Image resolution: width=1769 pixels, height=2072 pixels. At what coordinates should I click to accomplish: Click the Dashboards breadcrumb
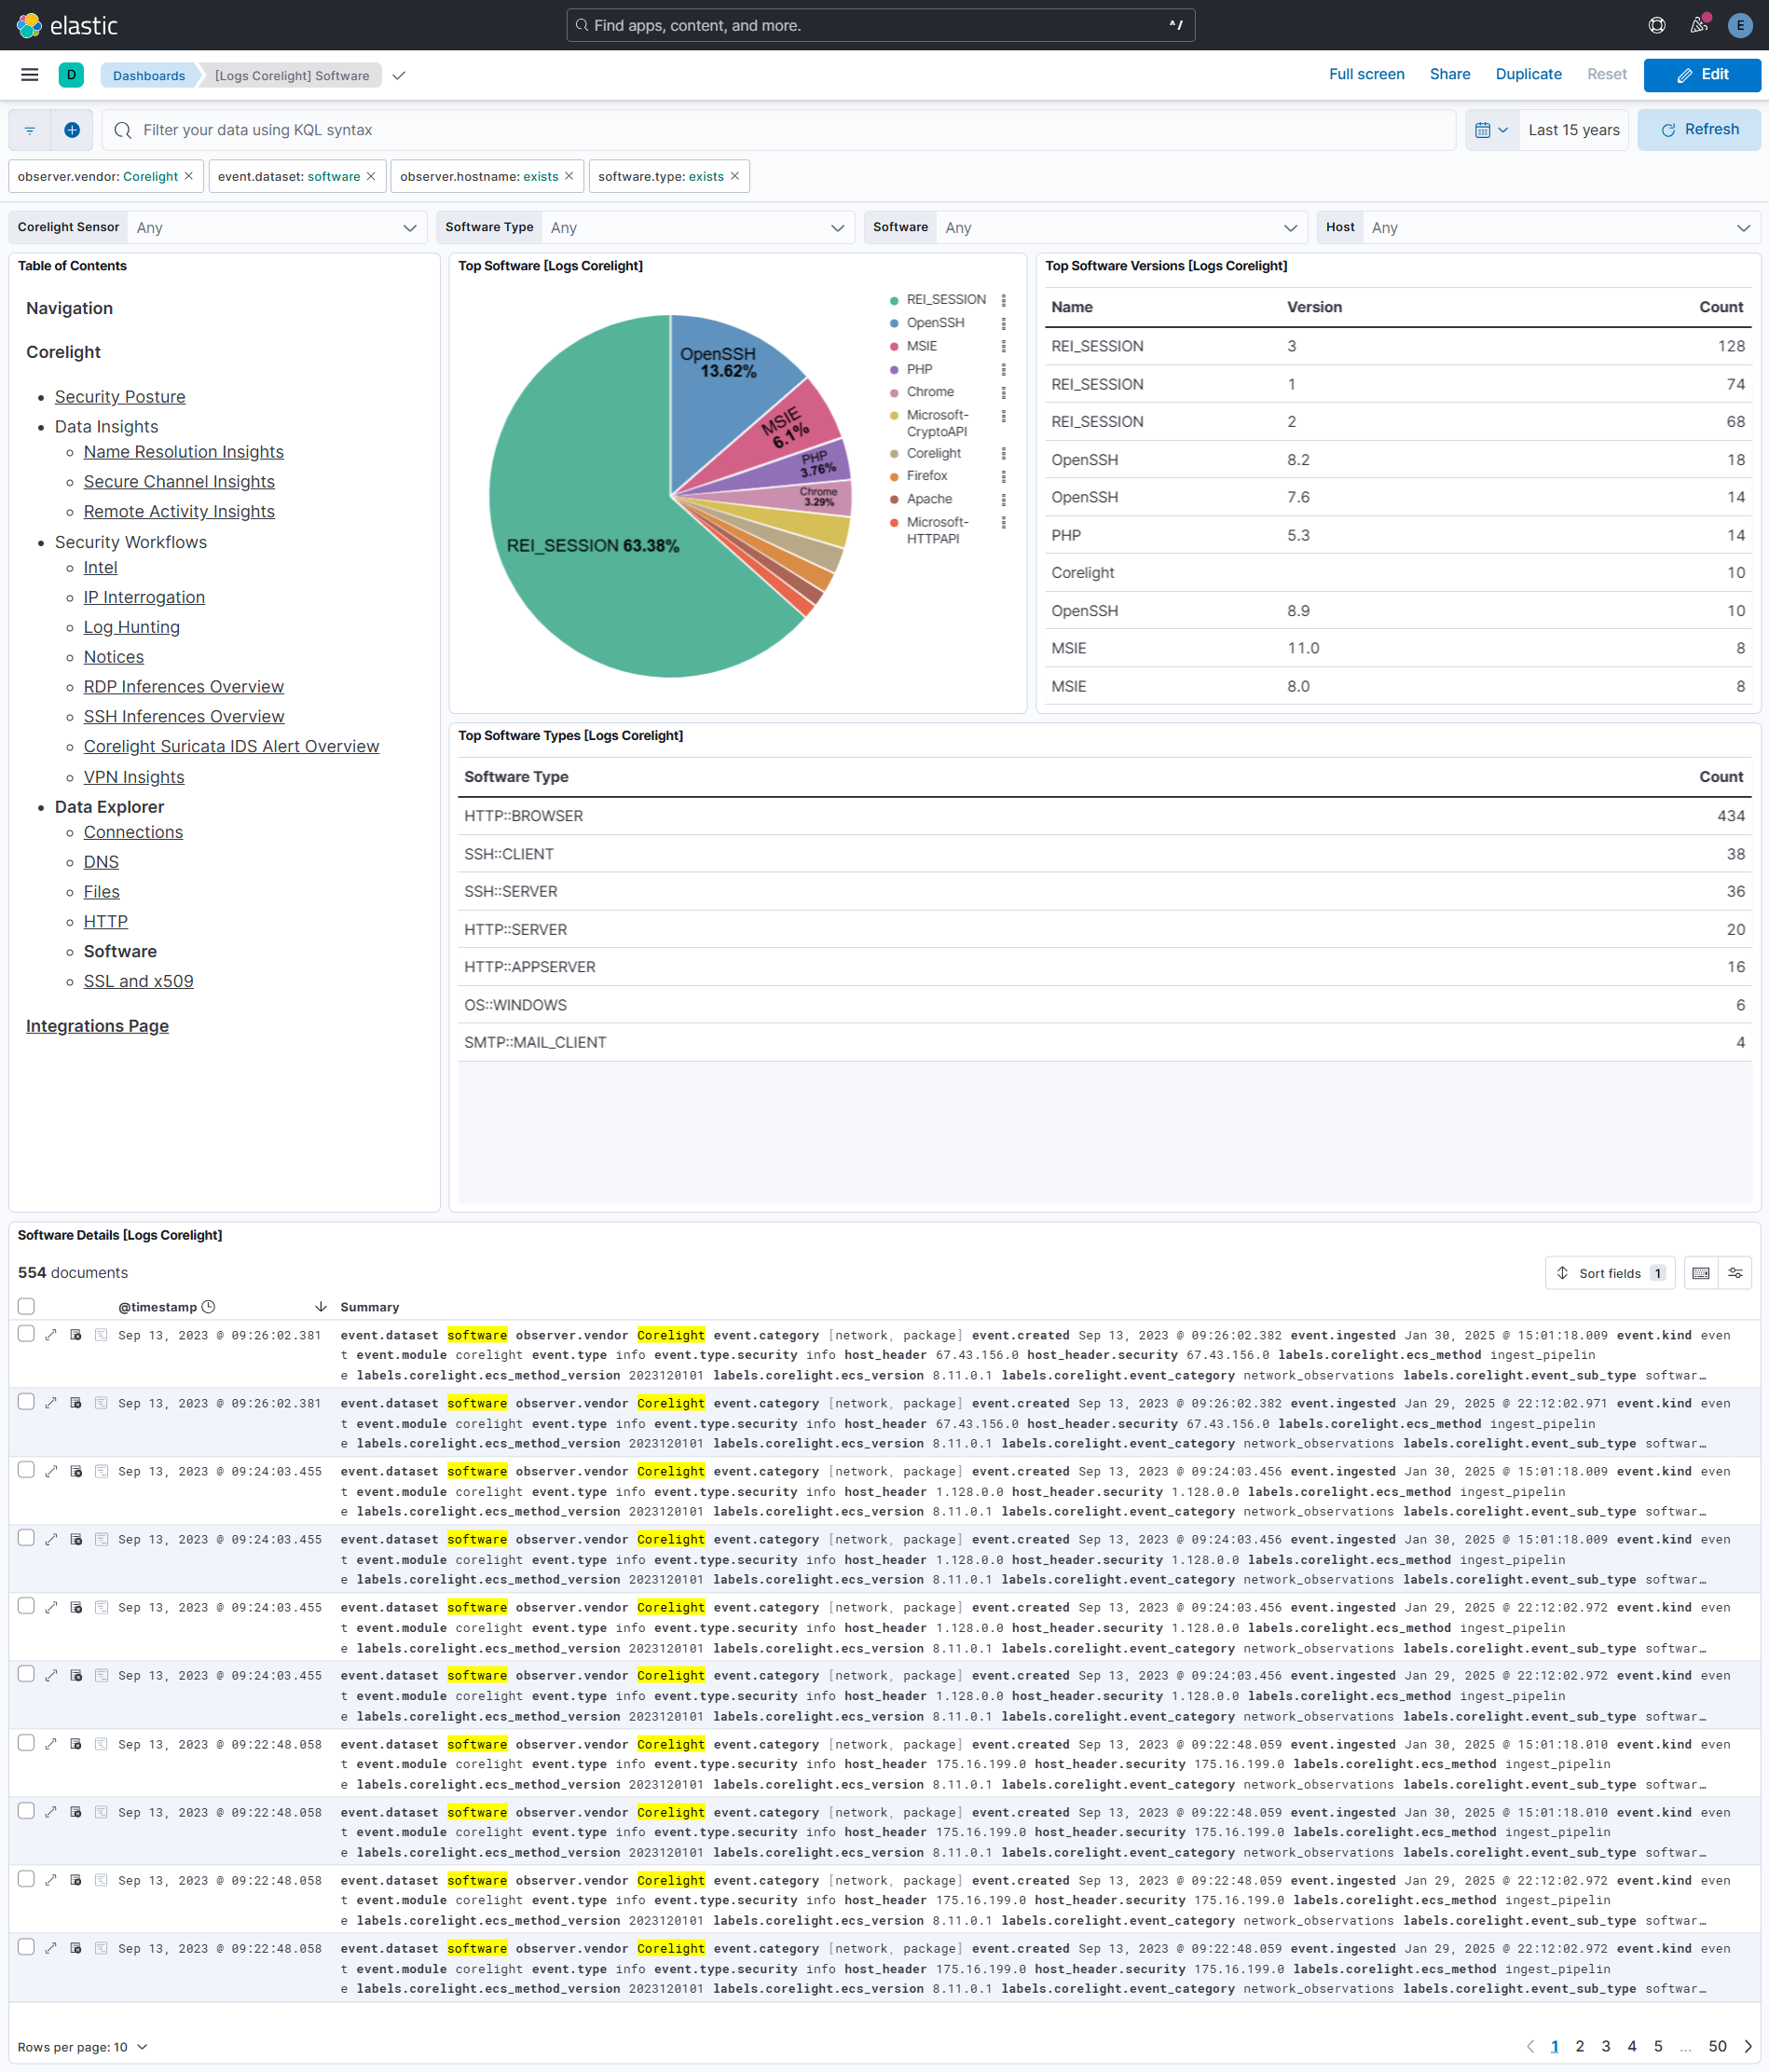pyautogui.click(x=148, y=75)
